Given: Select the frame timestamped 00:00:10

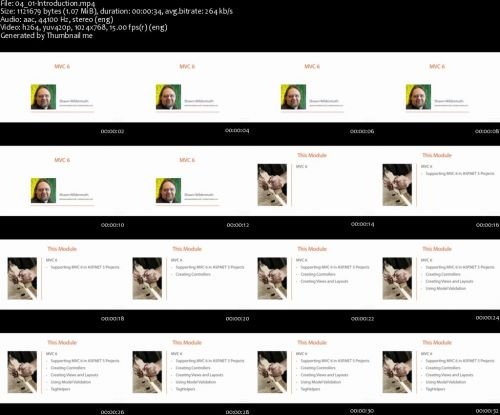Looking at the screenshot, I should (x=62, y=181).
